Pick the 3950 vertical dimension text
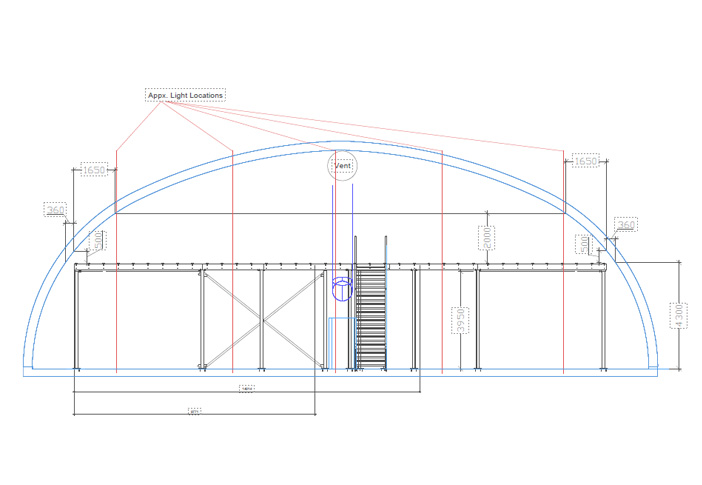702x485 pixels. [459, 320]
